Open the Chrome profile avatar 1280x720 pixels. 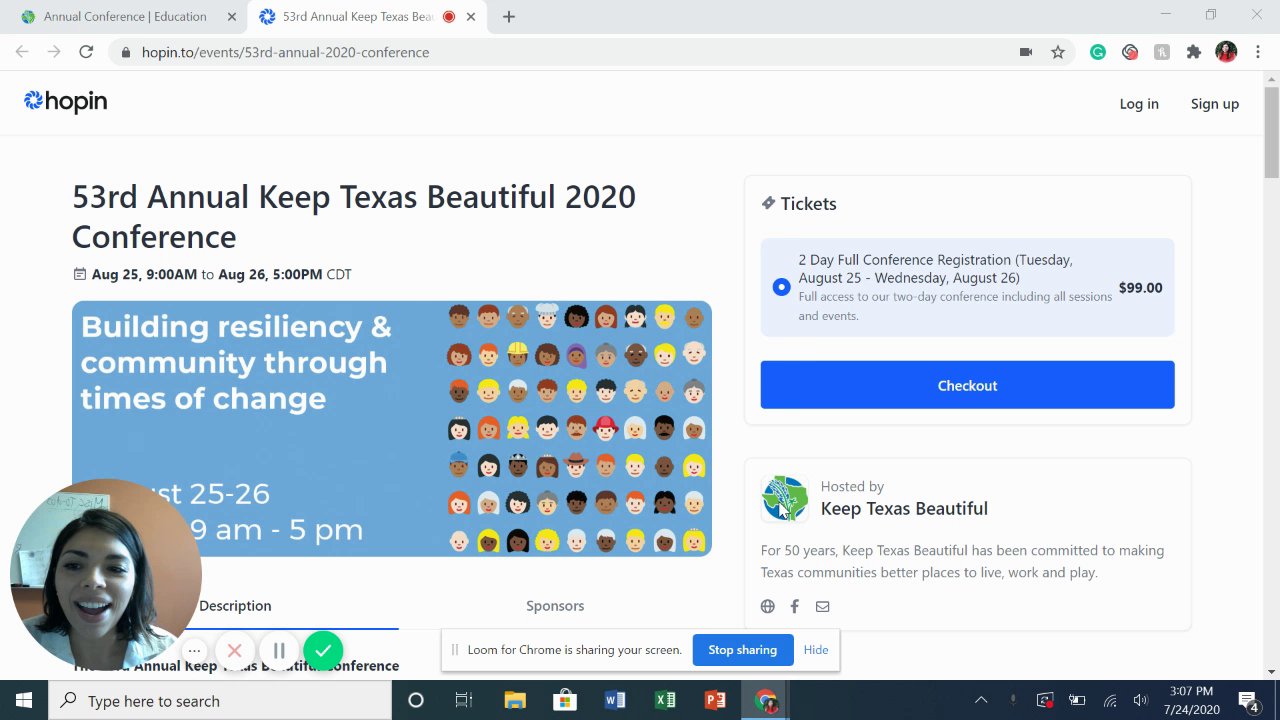[1226, 52]
